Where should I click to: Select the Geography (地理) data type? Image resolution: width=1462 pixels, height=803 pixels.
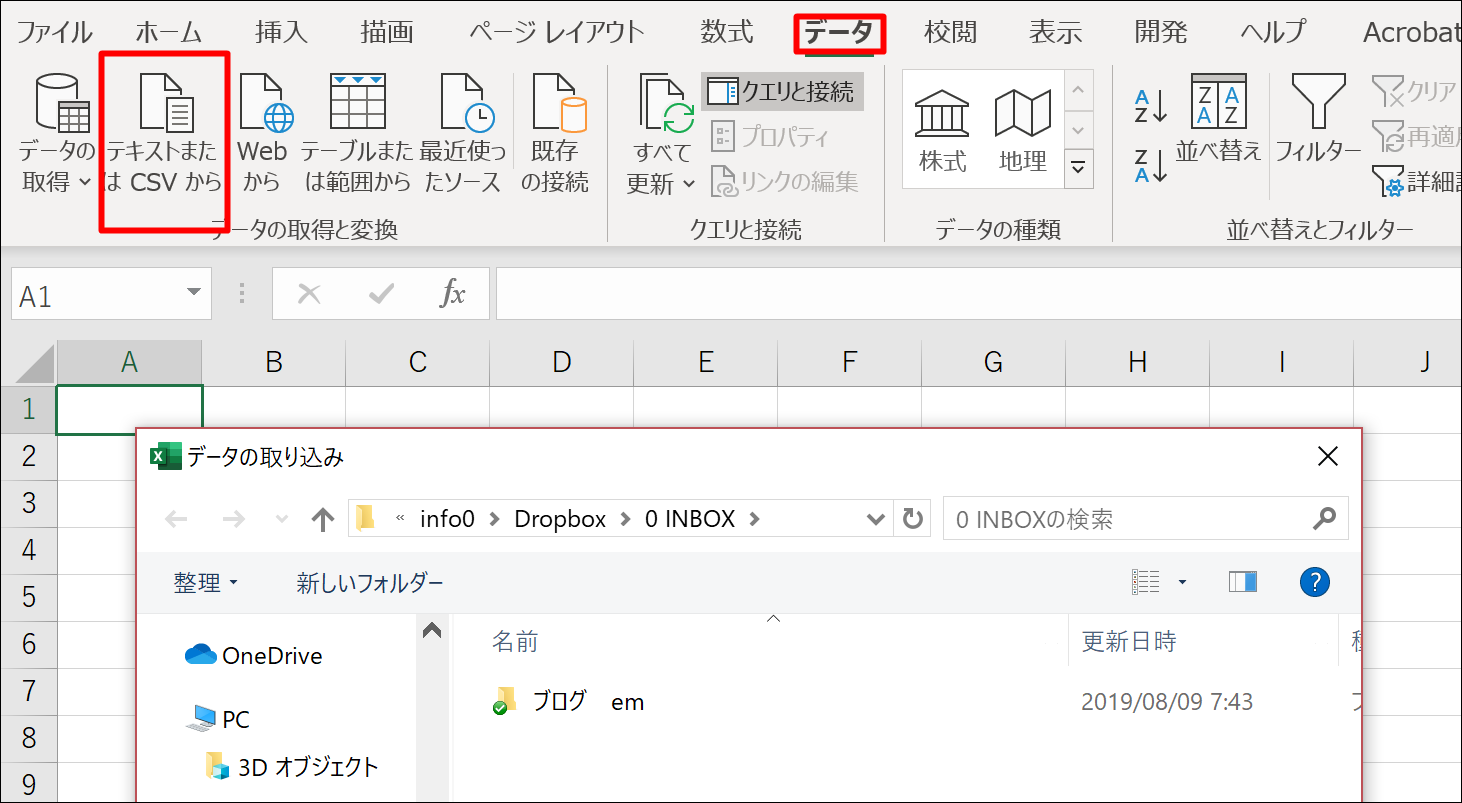(x=1022, y=130)
